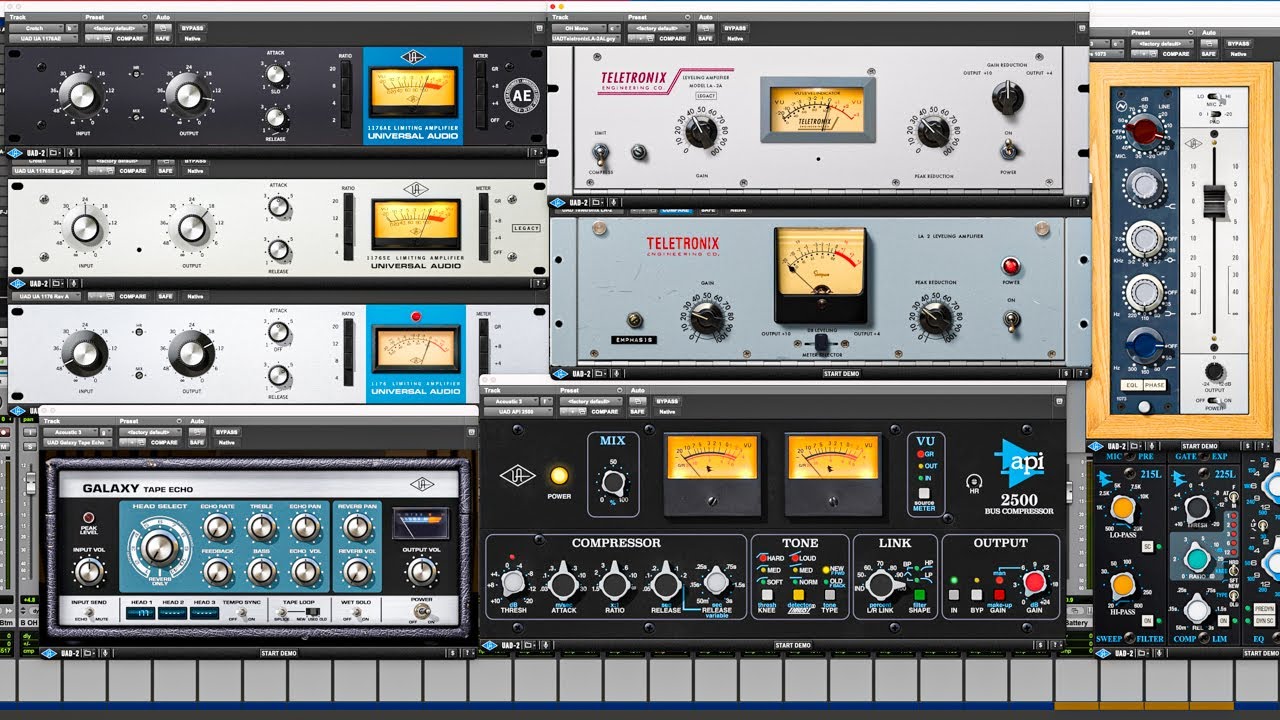Open the UAD API 2500 plugin selector
The image size is (1280, 720).
[x=518, y=411]
